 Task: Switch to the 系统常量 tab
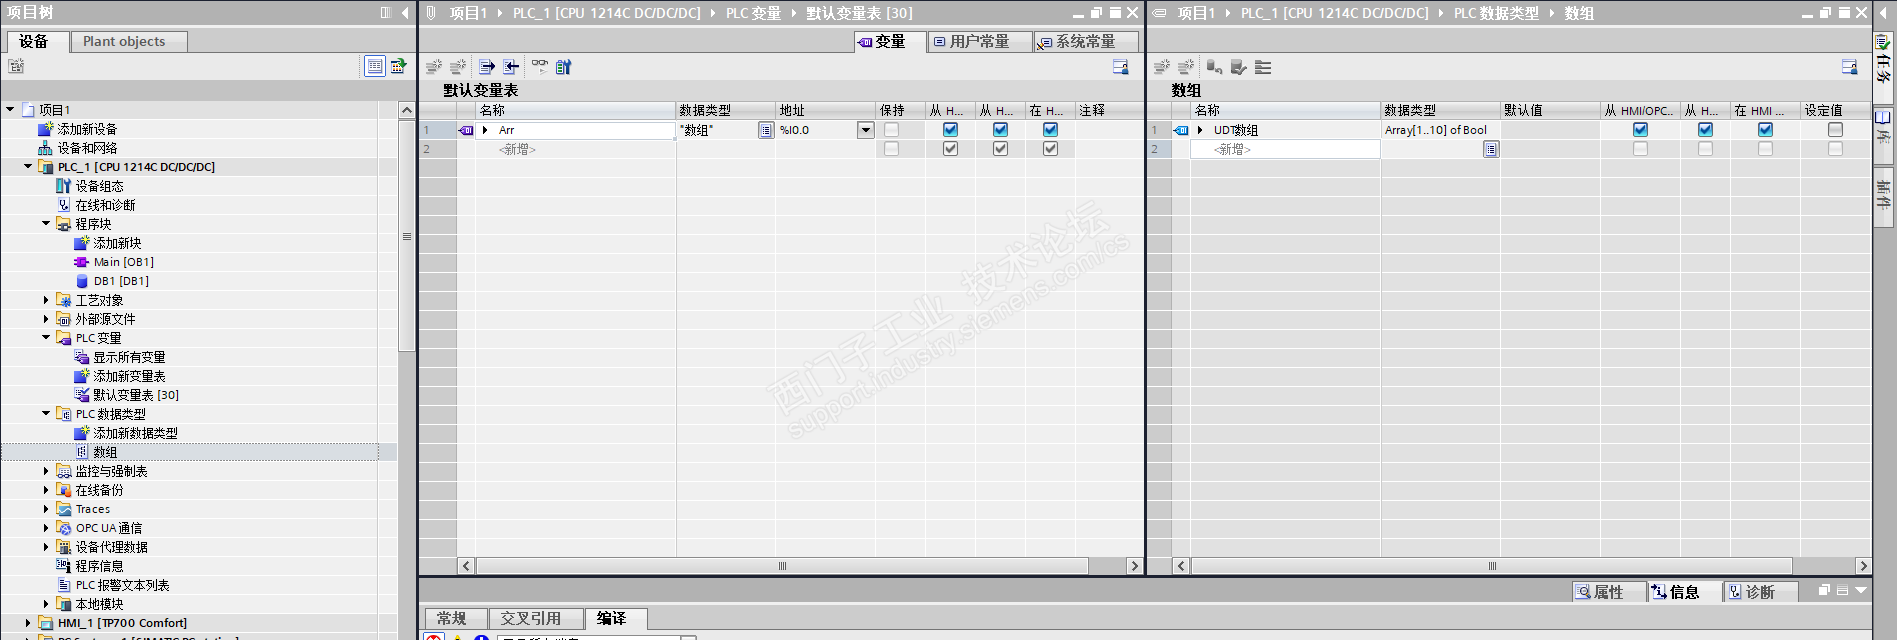tap(1086, 41)
